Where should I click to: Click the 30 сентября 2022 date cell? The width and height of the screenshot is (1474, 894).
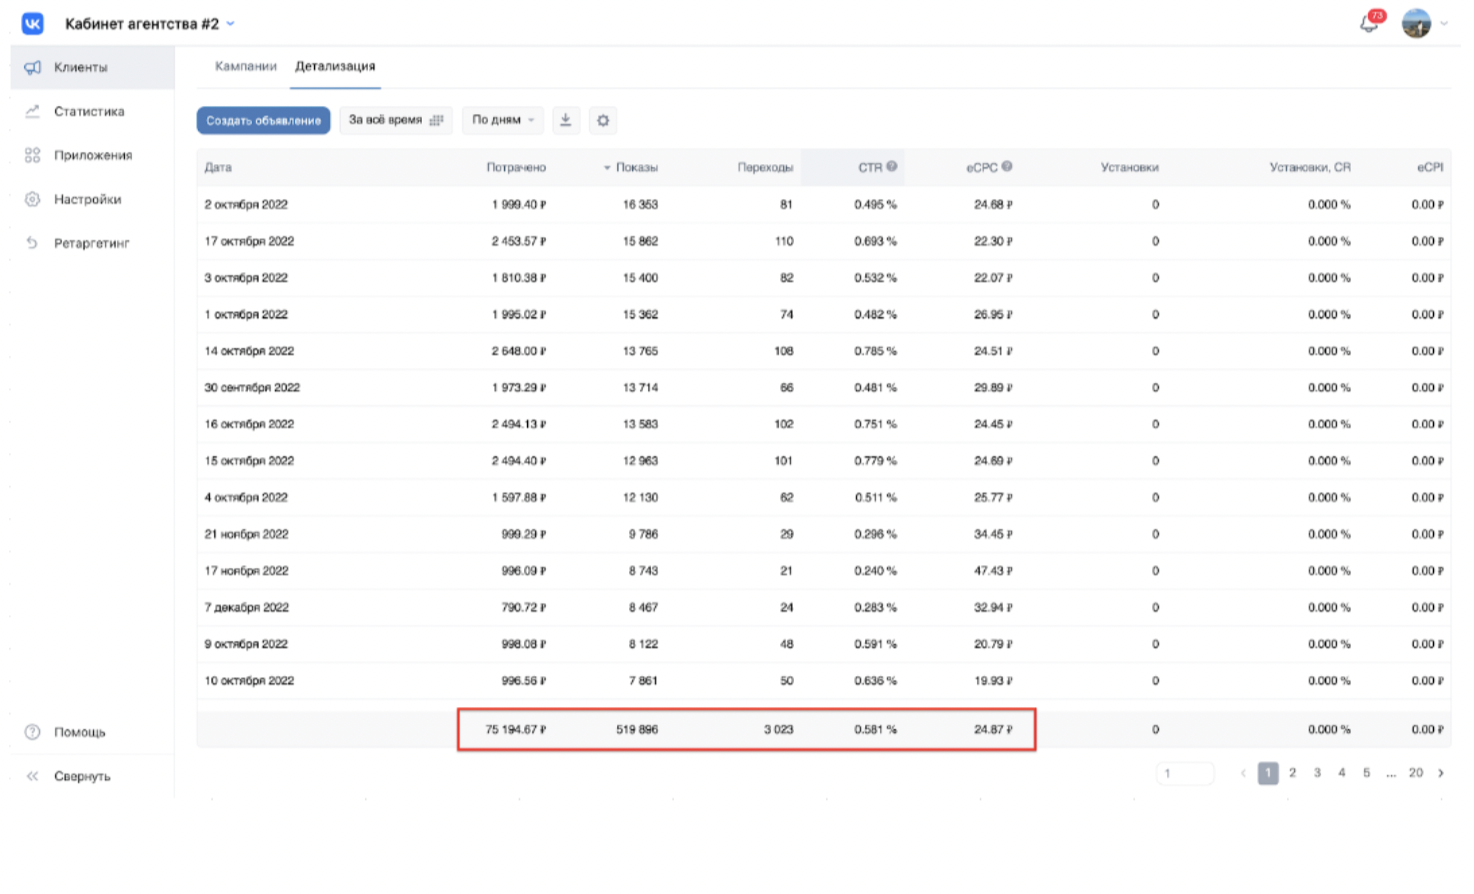click(252, 387)
